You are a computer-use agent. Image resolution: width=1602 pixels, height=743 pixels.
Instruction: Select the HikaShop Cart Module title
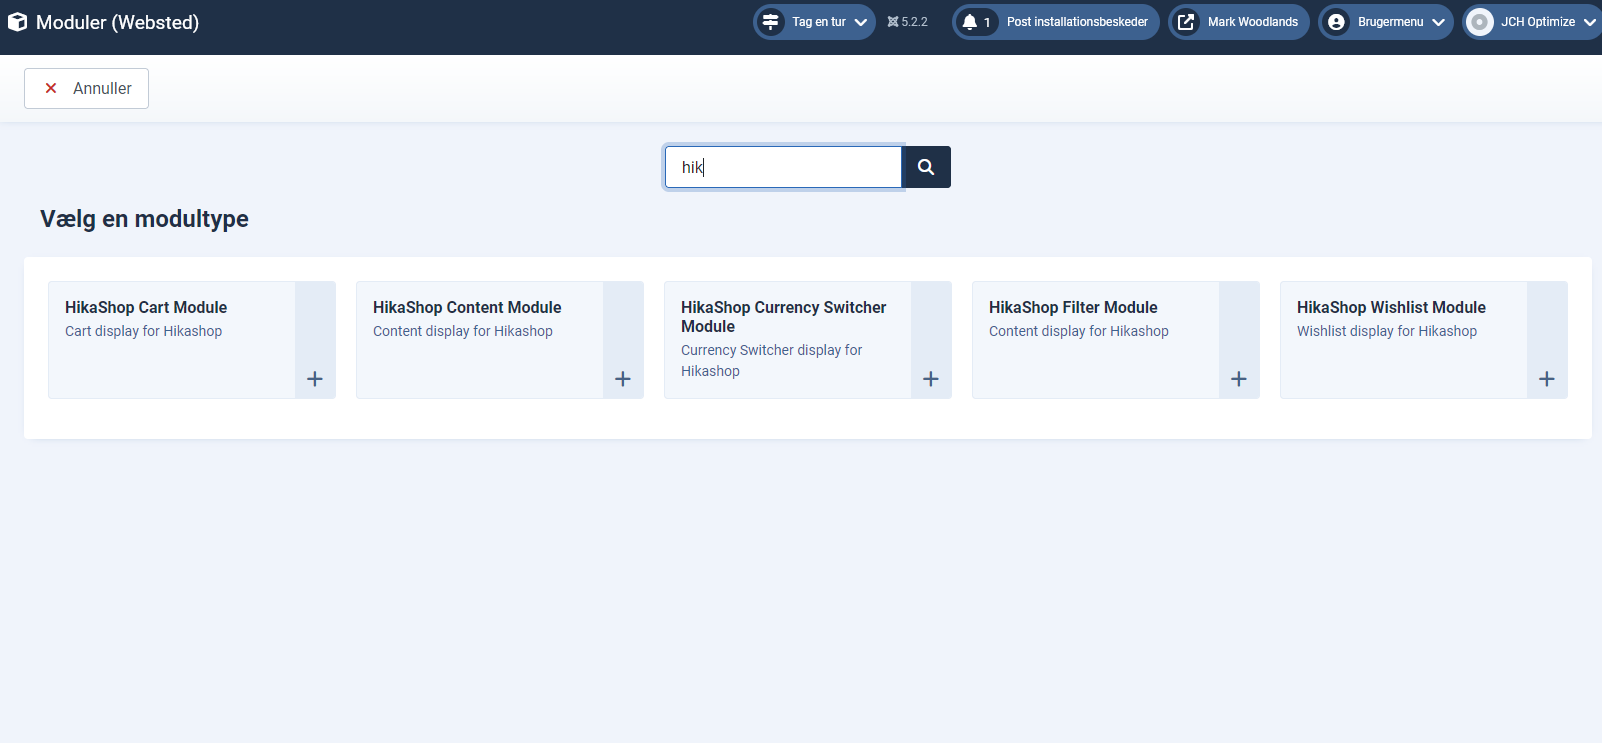pyautogui.click(x=146, y=307)
